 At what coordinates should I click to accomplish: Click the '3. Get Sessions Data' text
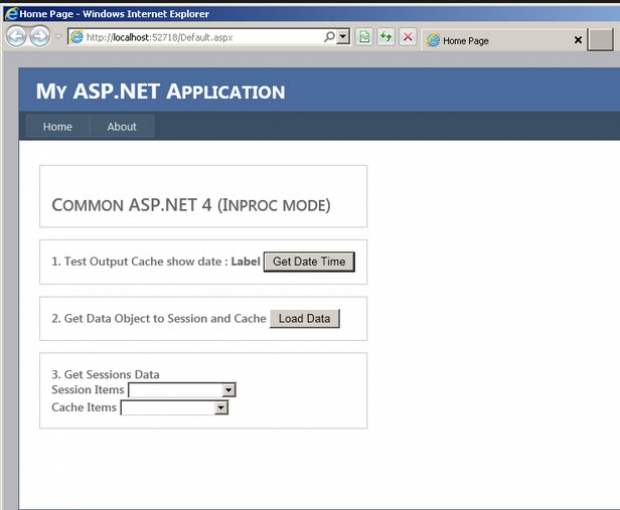(106, 374)
